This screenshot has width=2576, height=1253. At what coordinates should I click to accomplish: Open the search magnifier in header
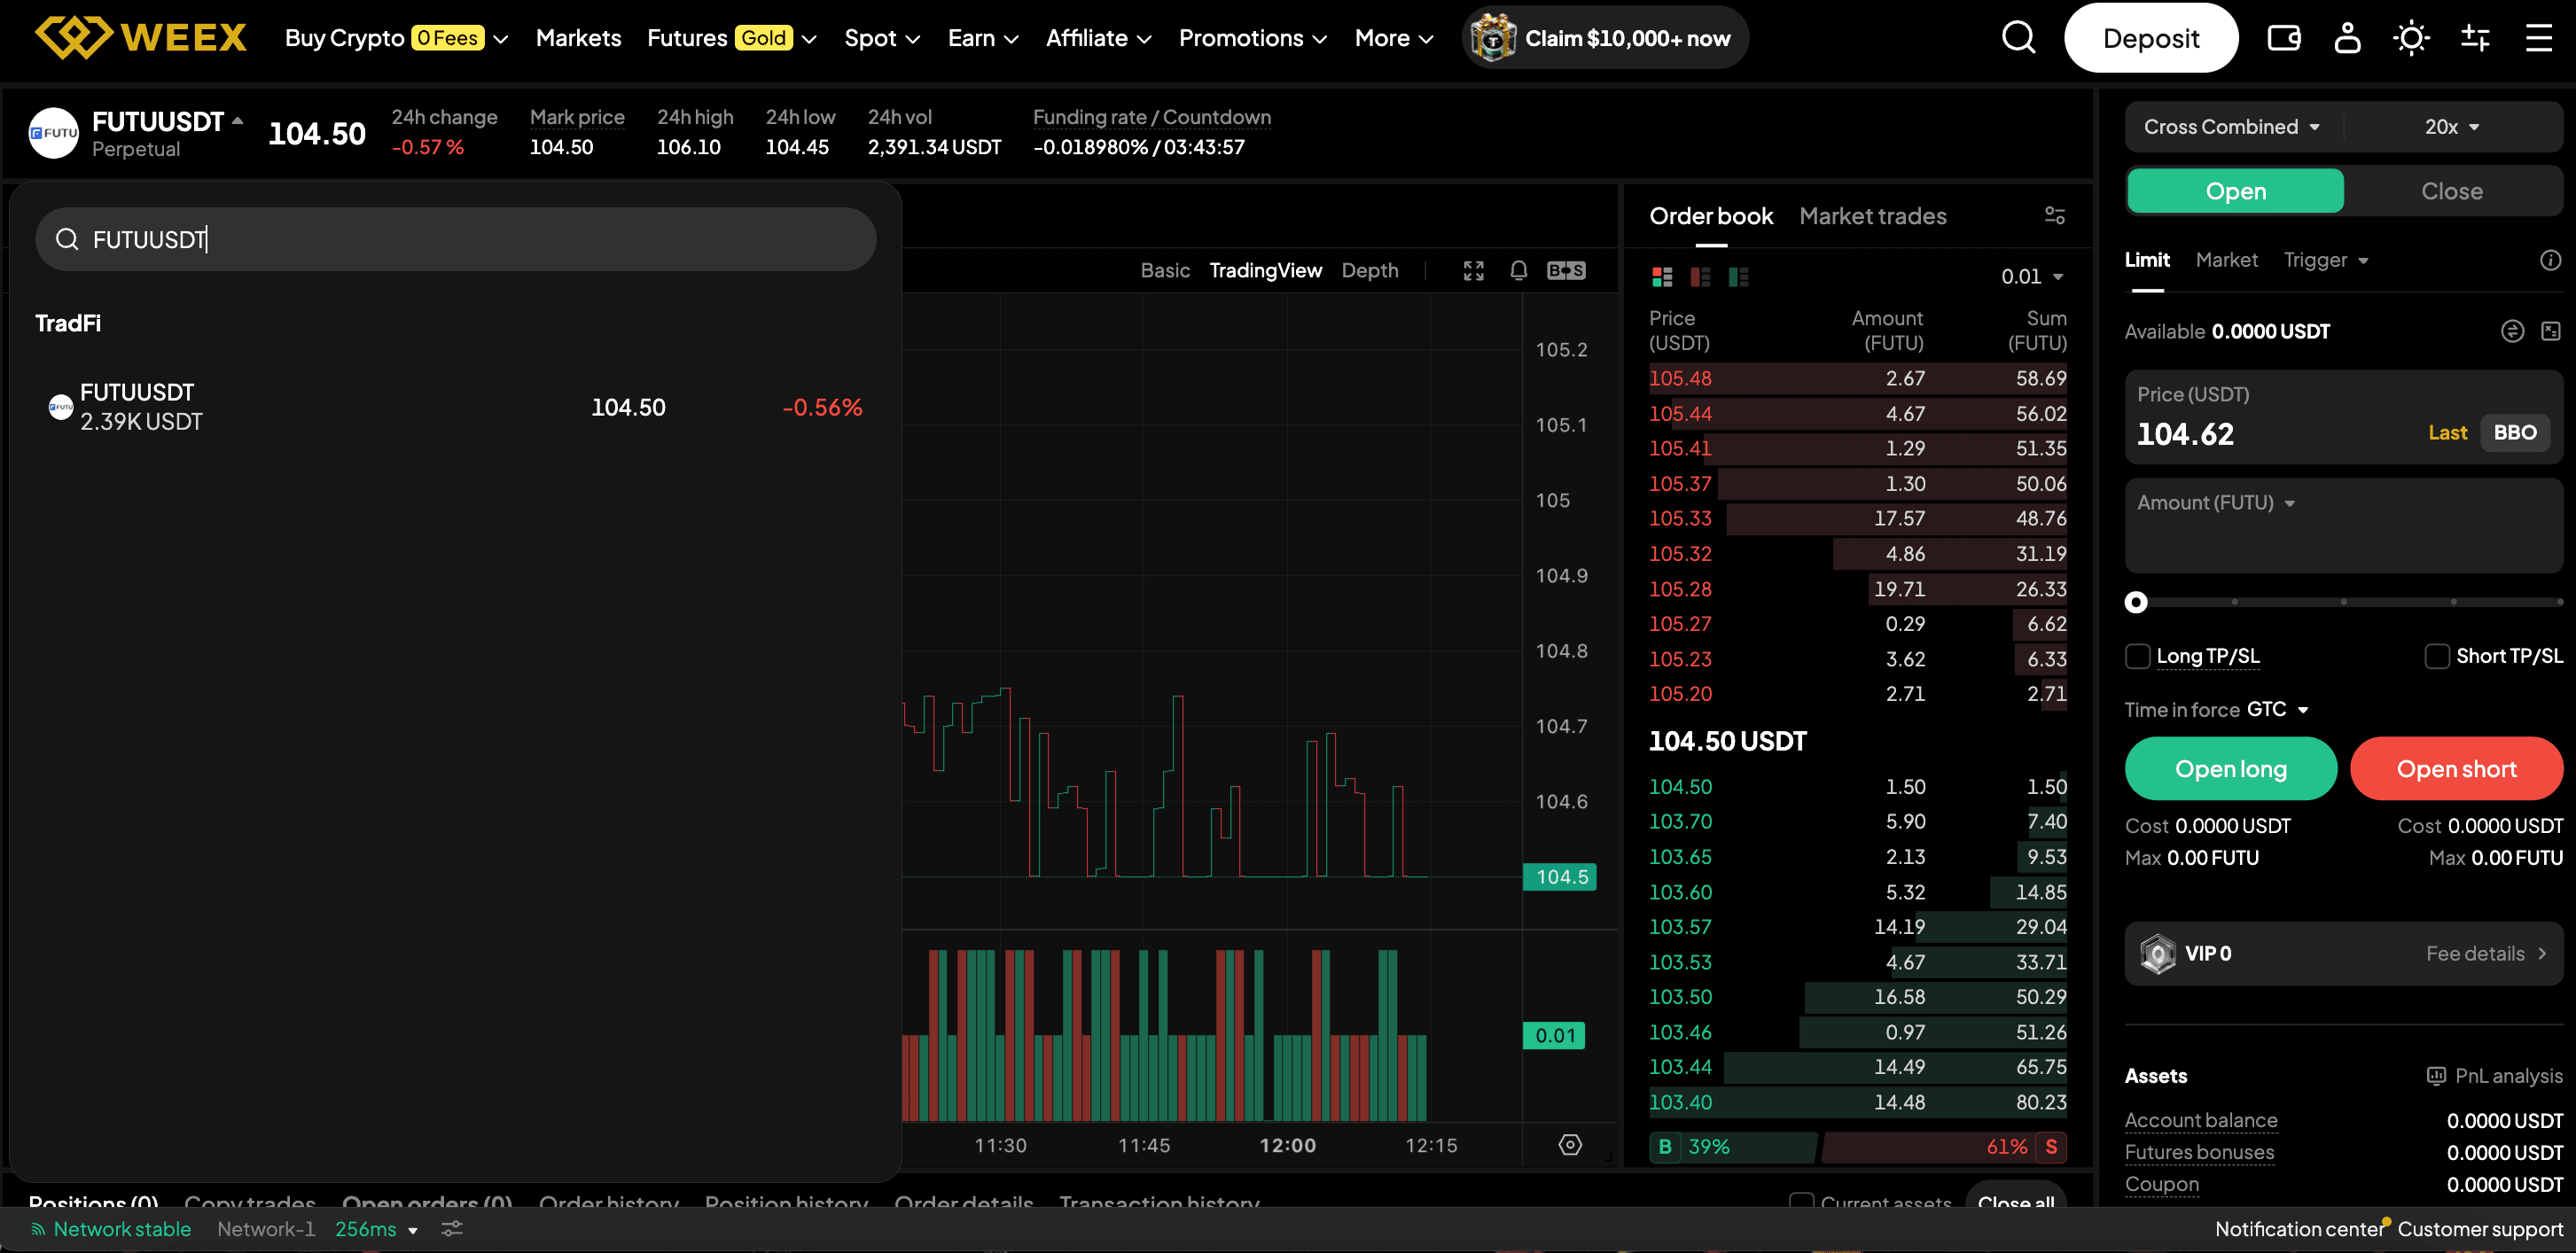pos(2018,38)
